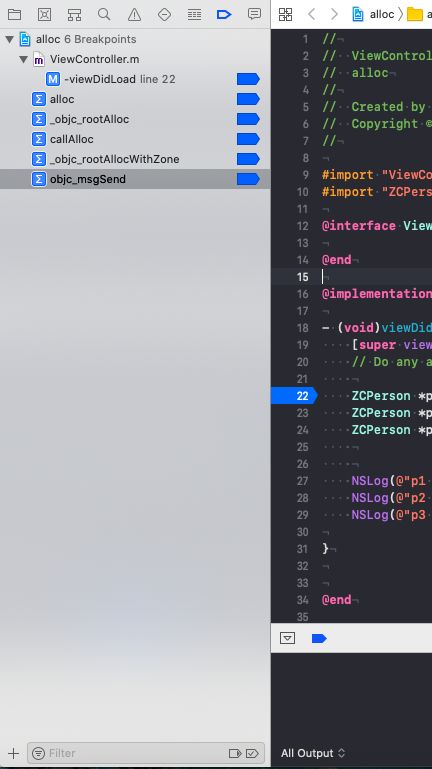Select the _objc_rootAllocWithZone row

click(135, 159)
